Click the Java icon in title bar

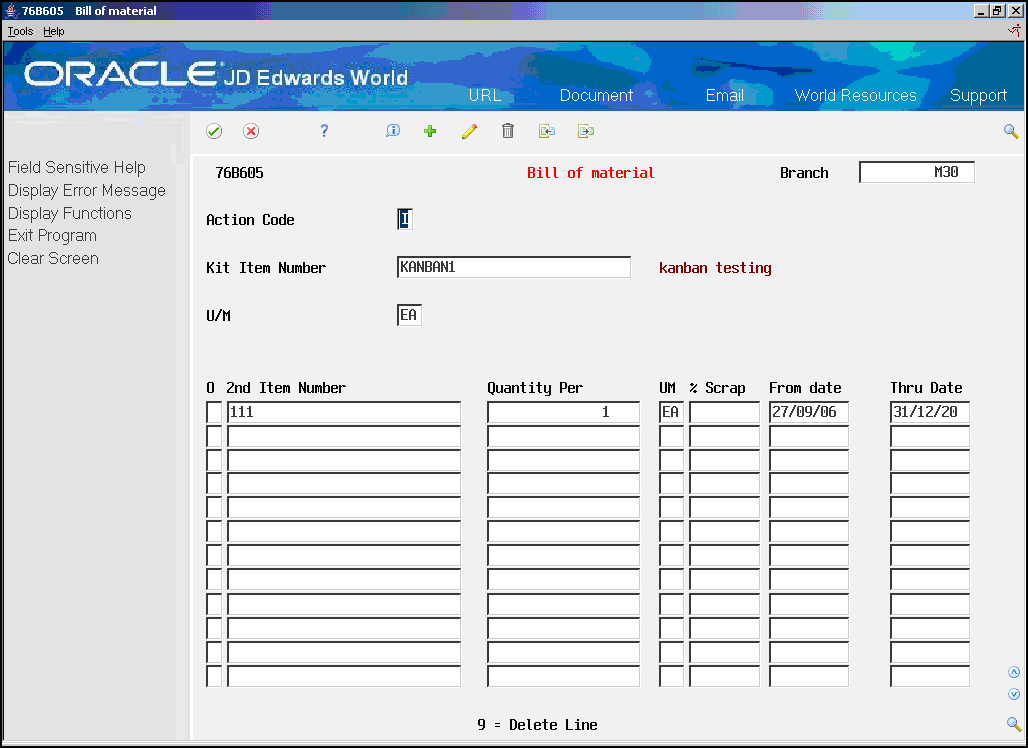11,10
